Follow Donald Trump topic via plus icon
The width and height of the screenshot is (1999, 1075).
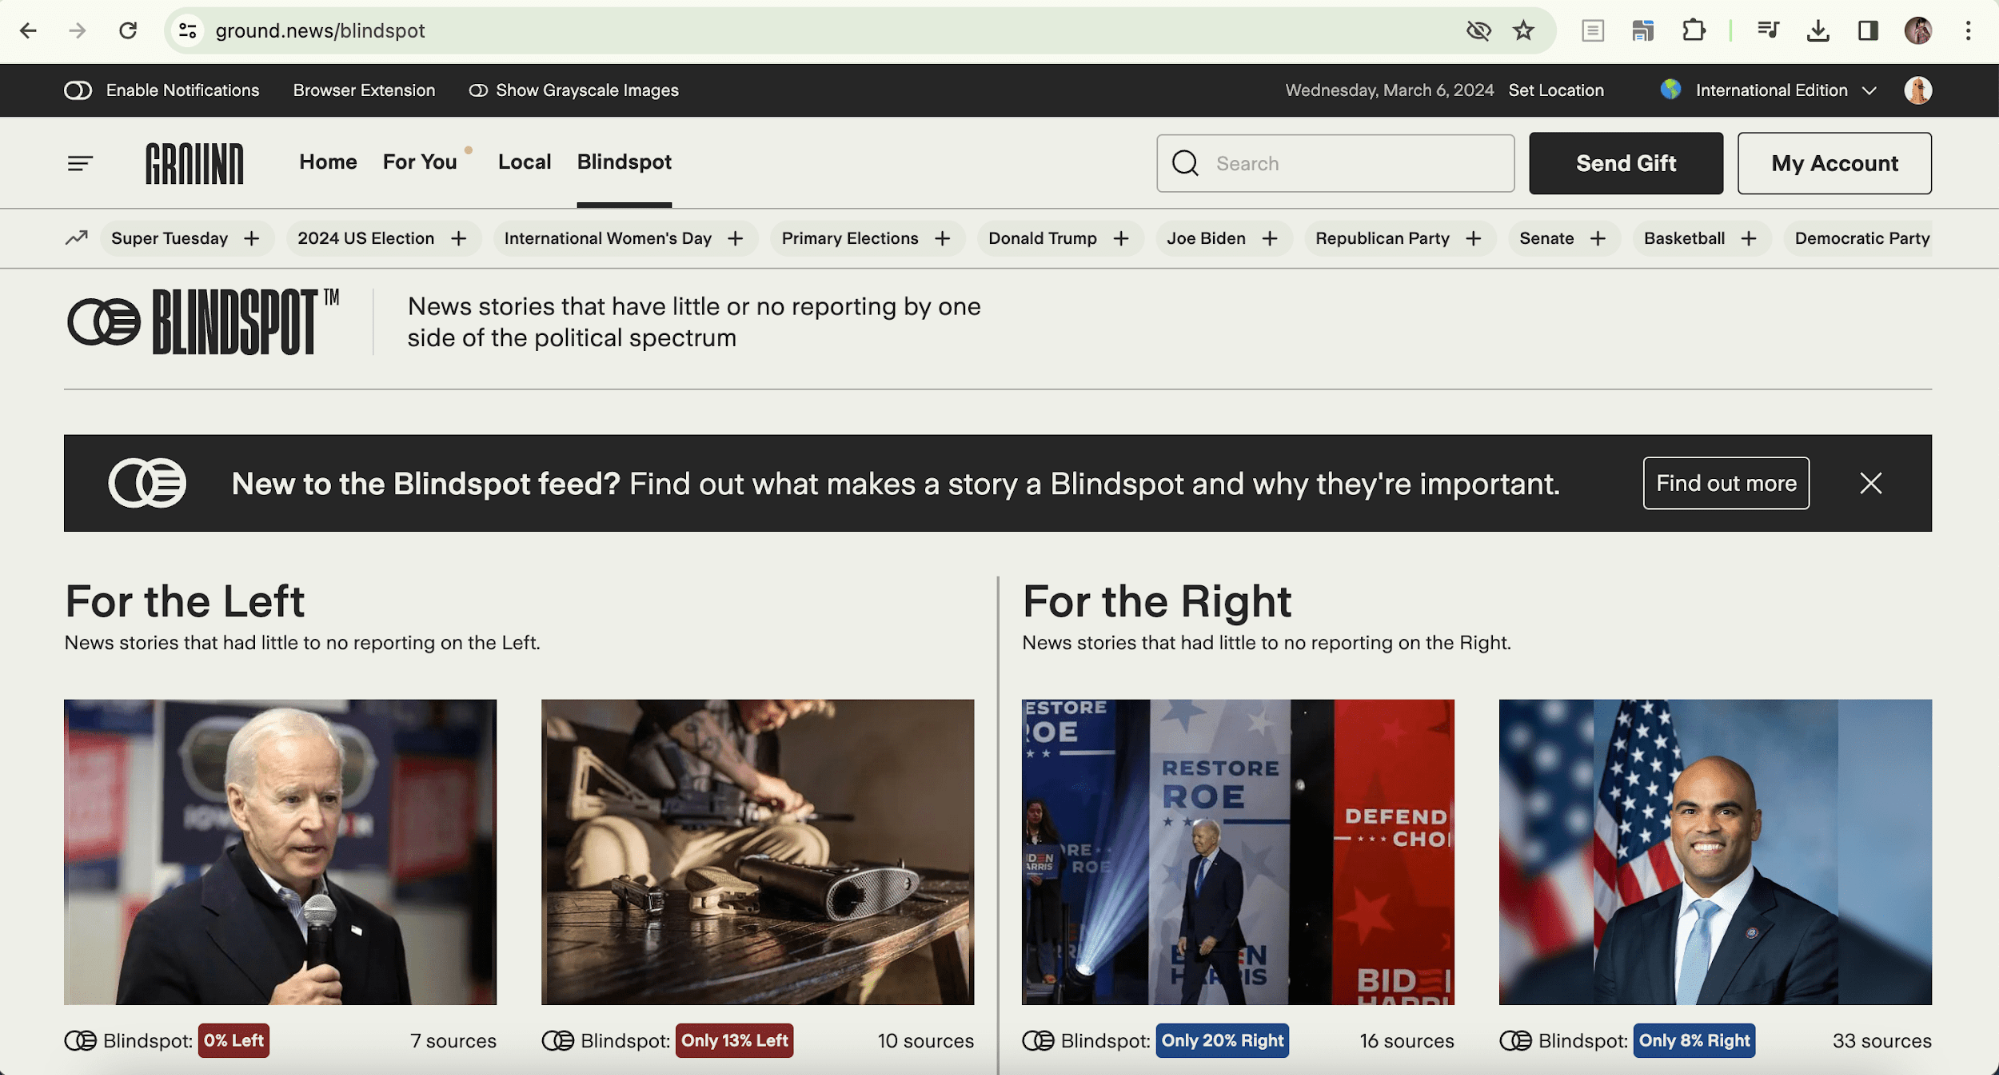click(1121, 239)
